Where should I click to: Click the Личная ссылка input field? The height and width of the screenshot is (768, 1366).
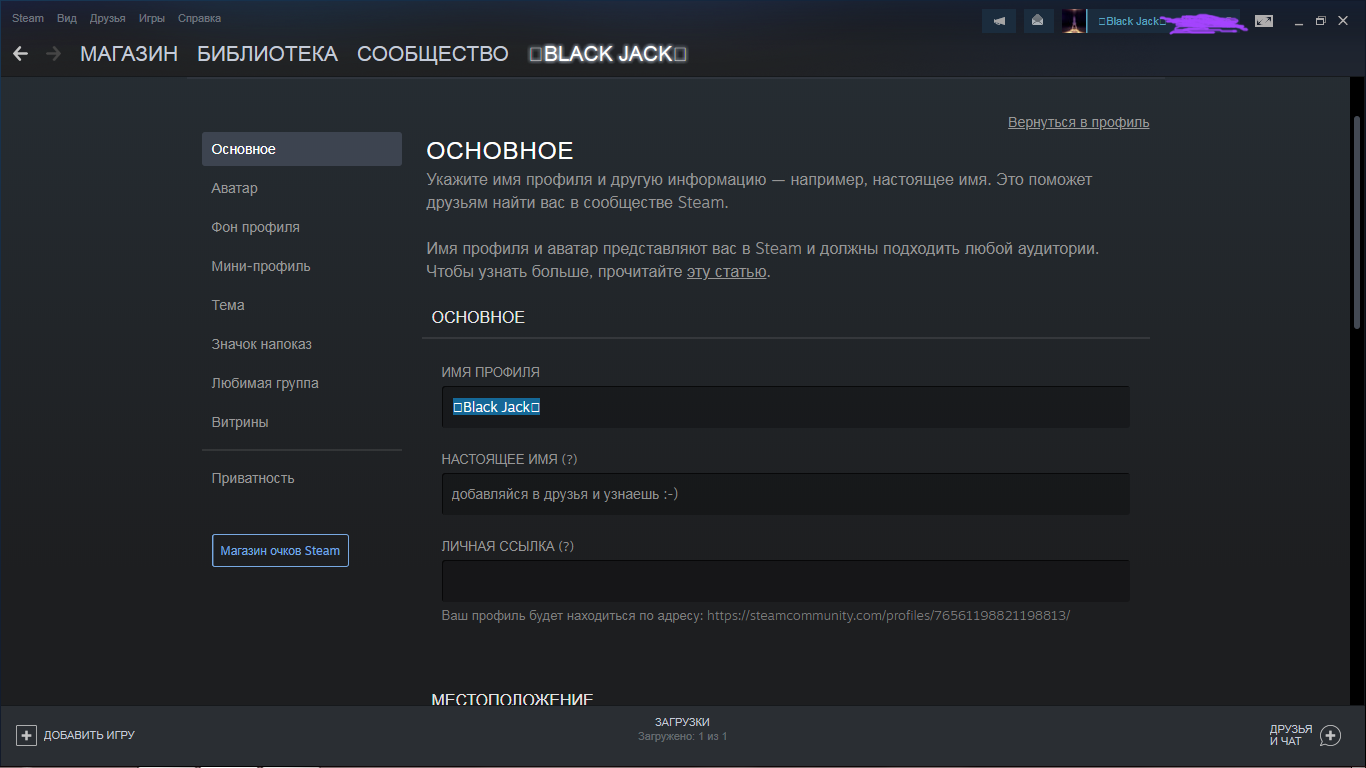coord(785,581)
